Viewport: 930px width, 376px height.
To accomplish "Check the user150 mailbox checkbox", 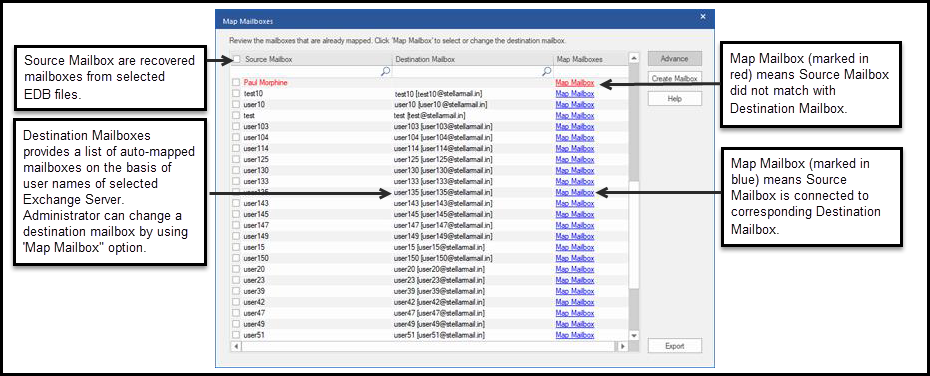I will 236,258.
